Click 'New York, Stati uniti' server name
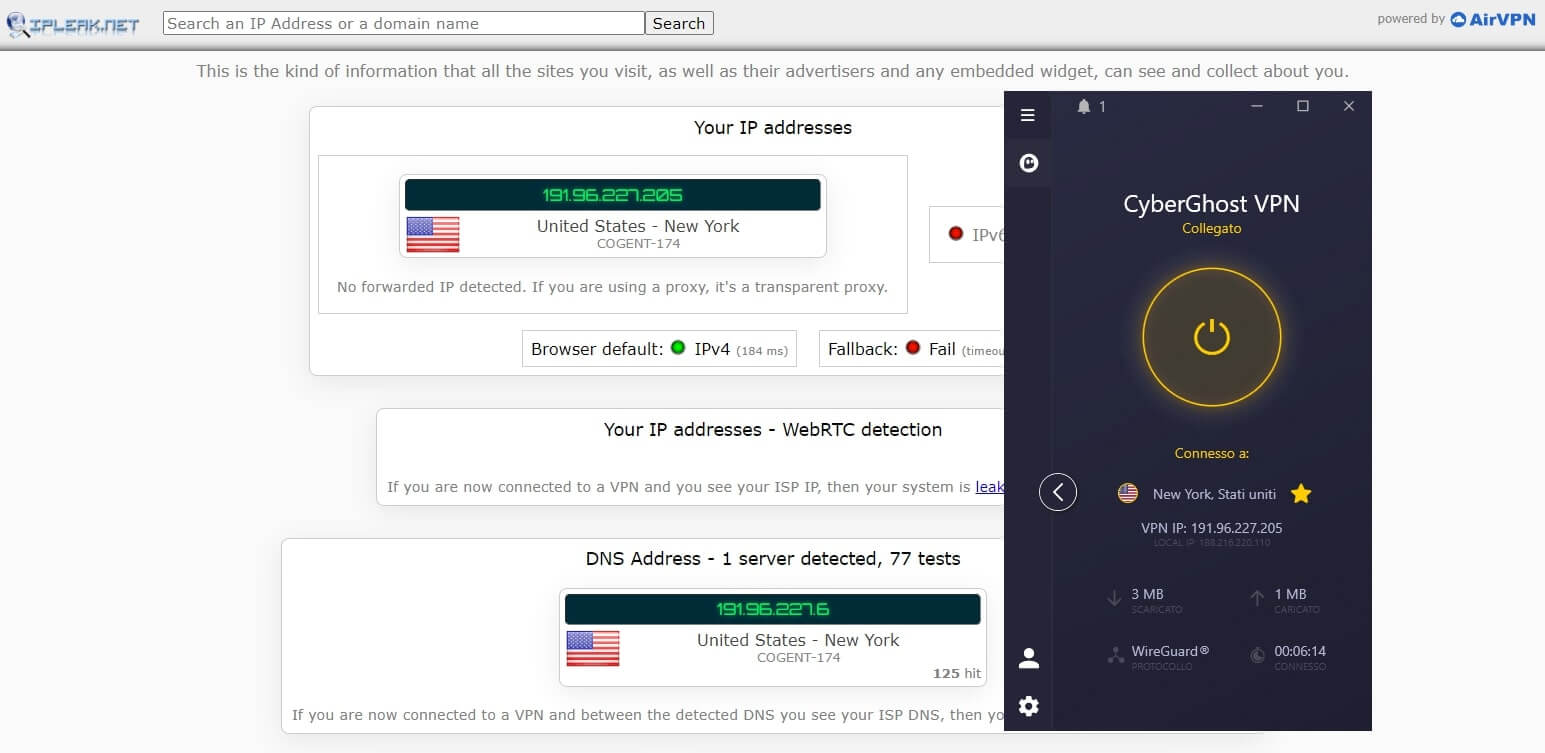 pos(1214,494)
